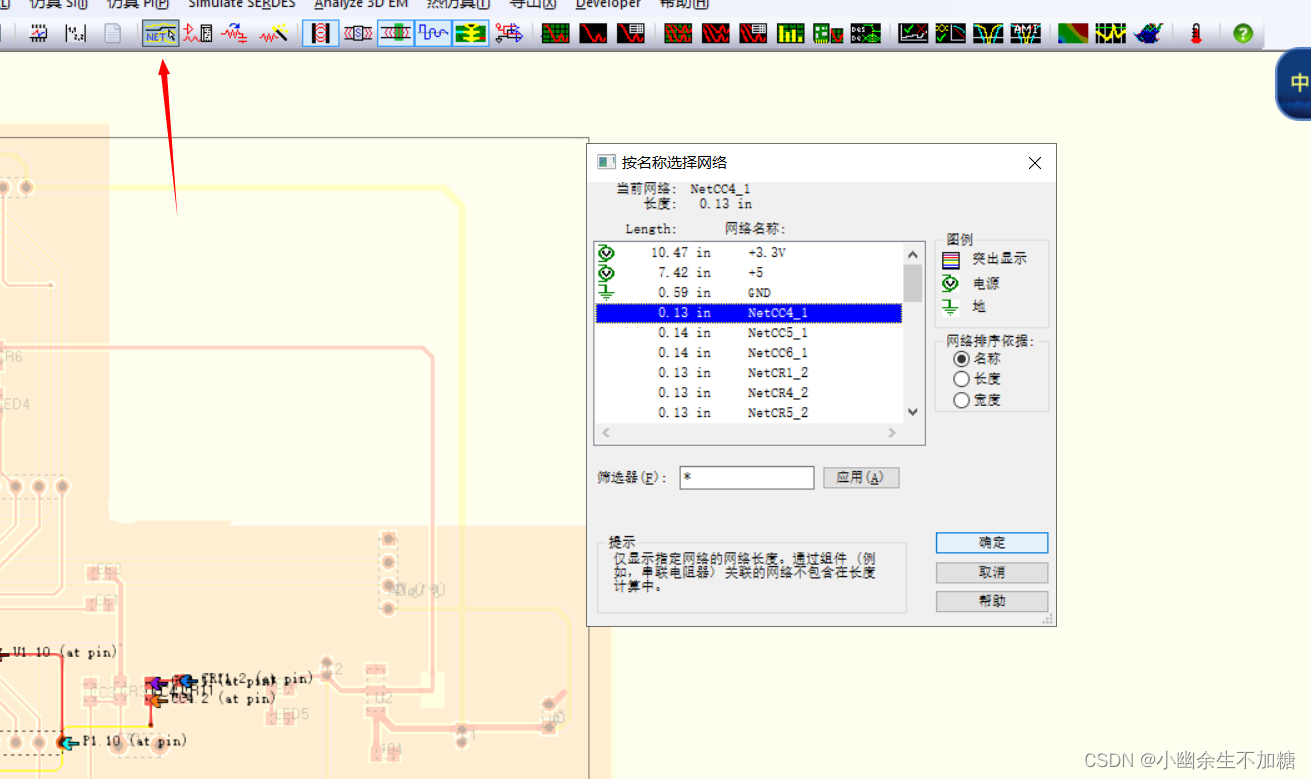
Task: Run thermal simulation thermometer icon
Action: coord(1196,33)
